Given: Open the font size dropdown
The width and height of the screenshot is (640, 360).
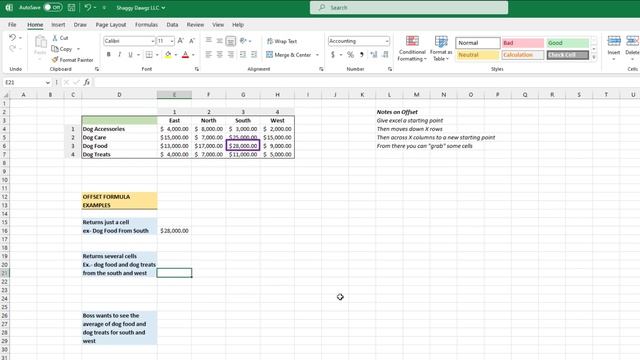Looking at the screenshot, I should tap(171, 41).
